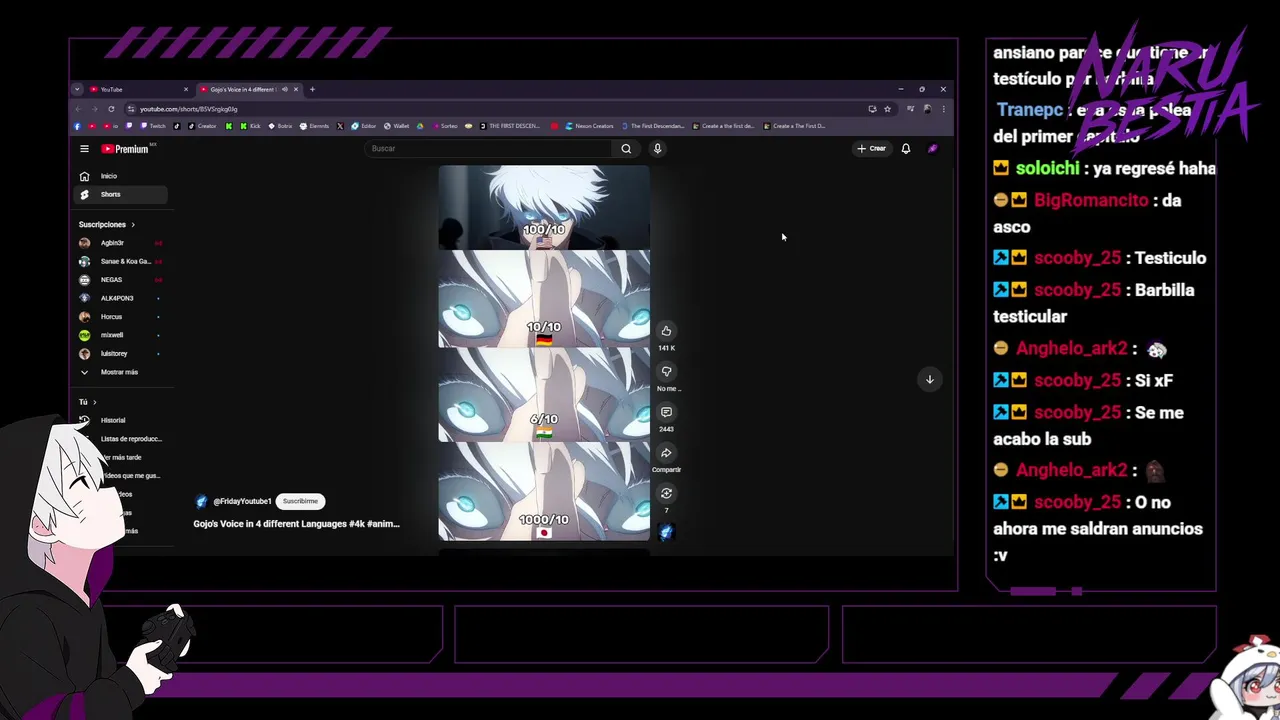The width and height of the screenshot is (1280, 720).
Task: Reload the page in the browser
Action: click(111, 108)
